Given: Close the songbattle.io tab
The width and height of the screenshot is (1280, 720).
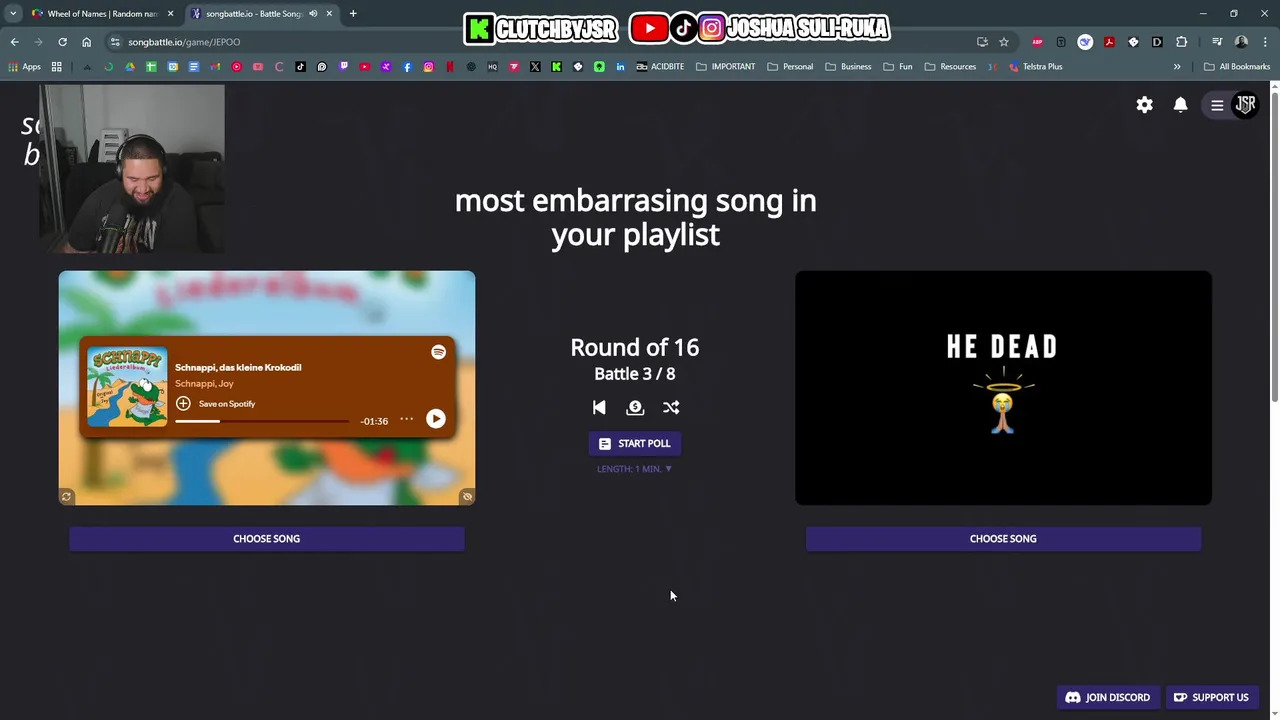Looking at the screenshot, I should point(329,14).
